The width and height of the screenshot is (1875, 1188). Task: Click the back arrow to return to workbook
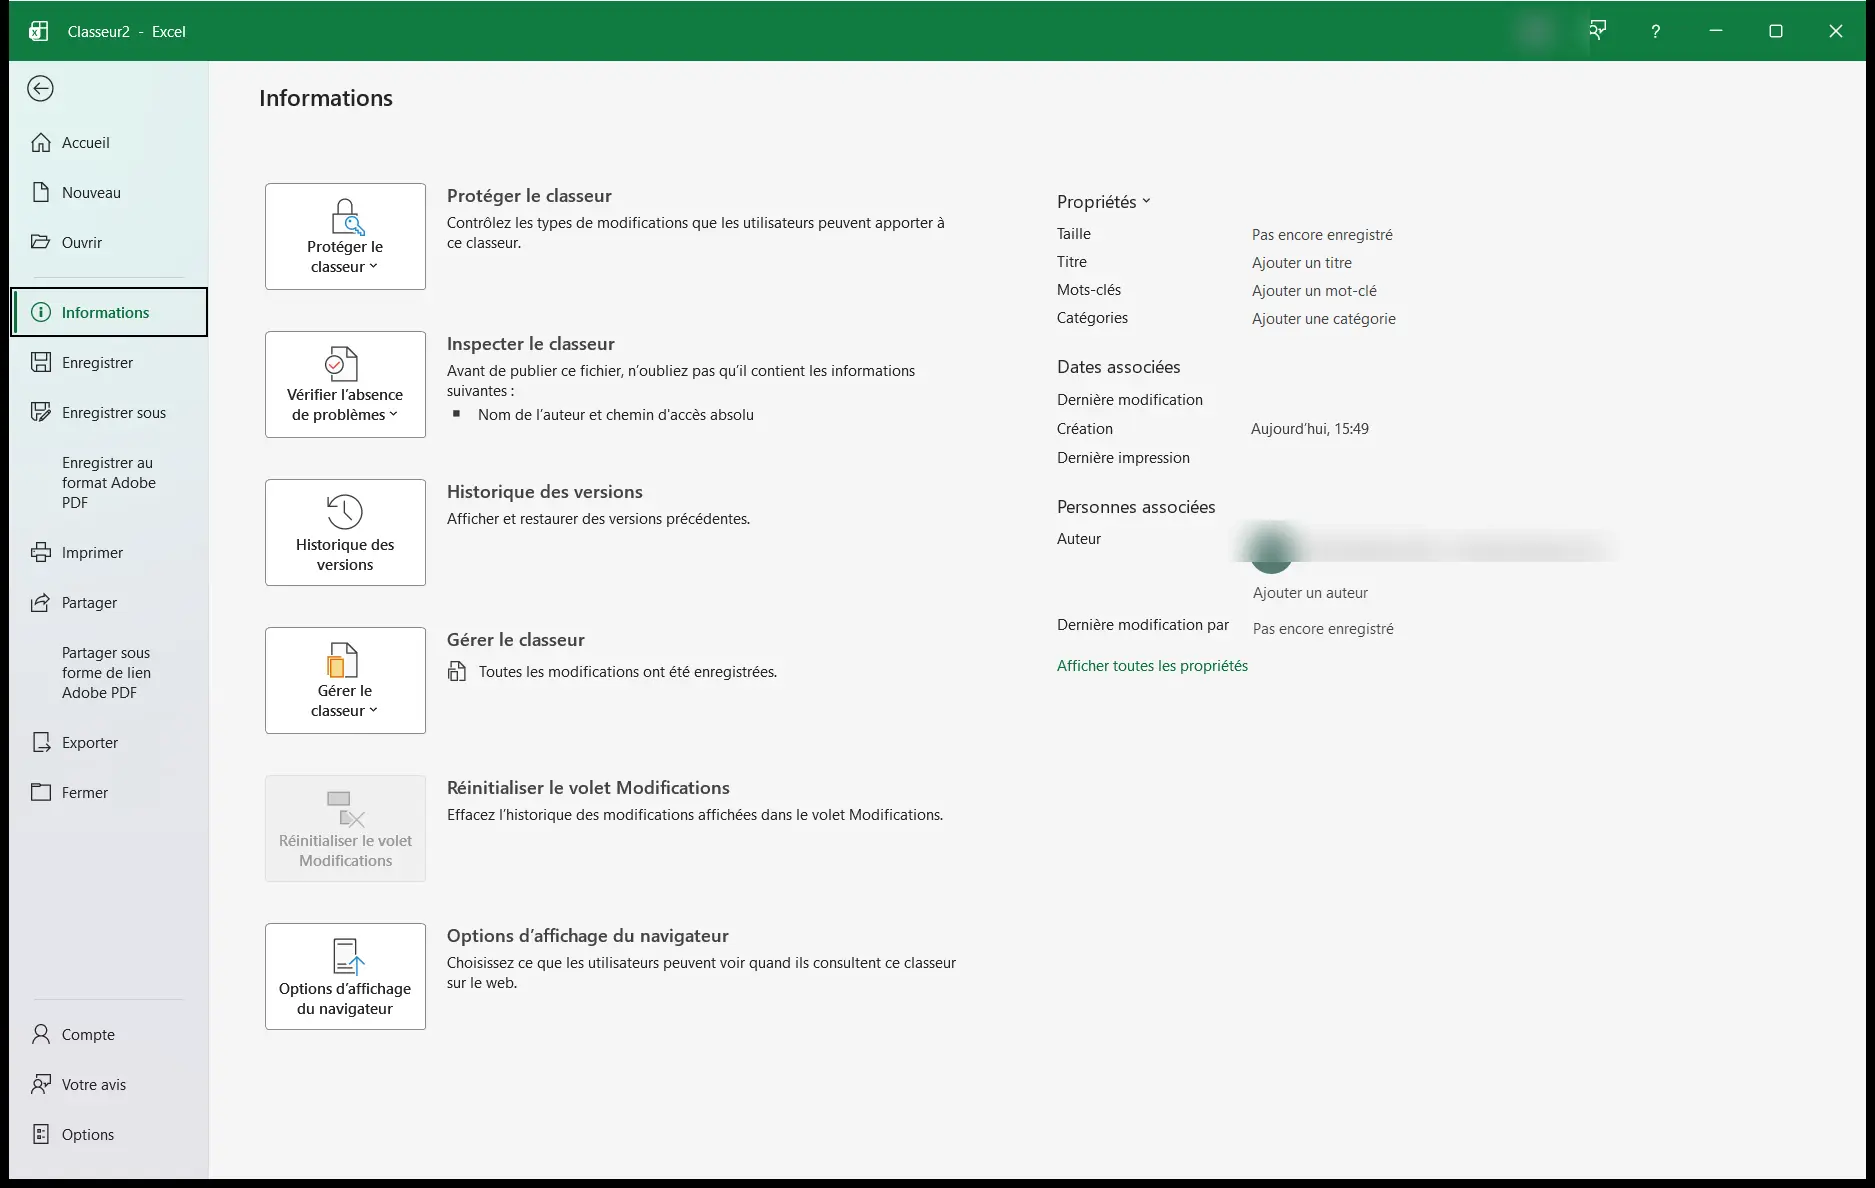40,89
